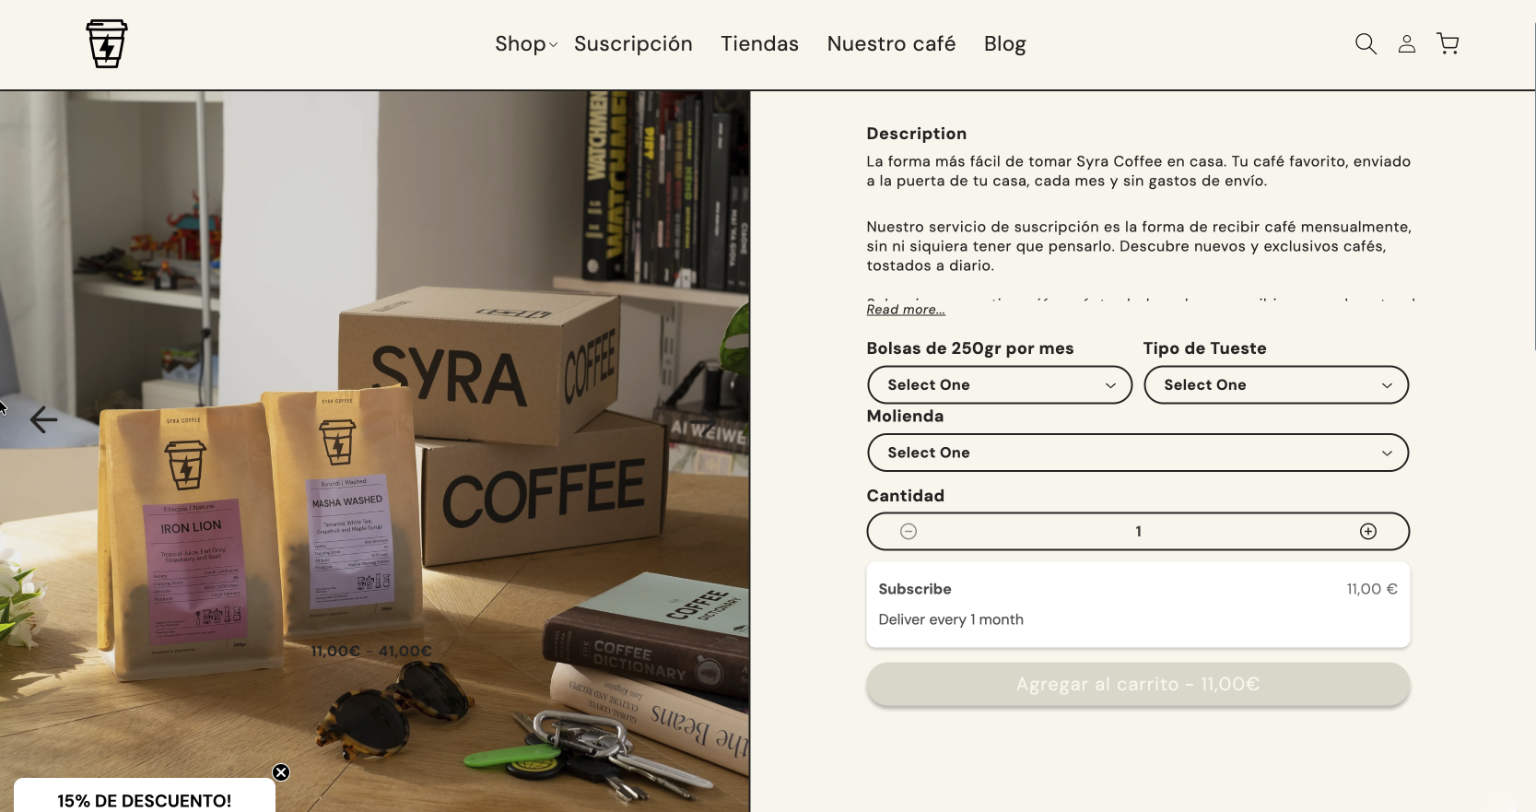This screenshot has height=812, width=1536.
Task: Go to Suscripción page
Action: coord(633,44)
